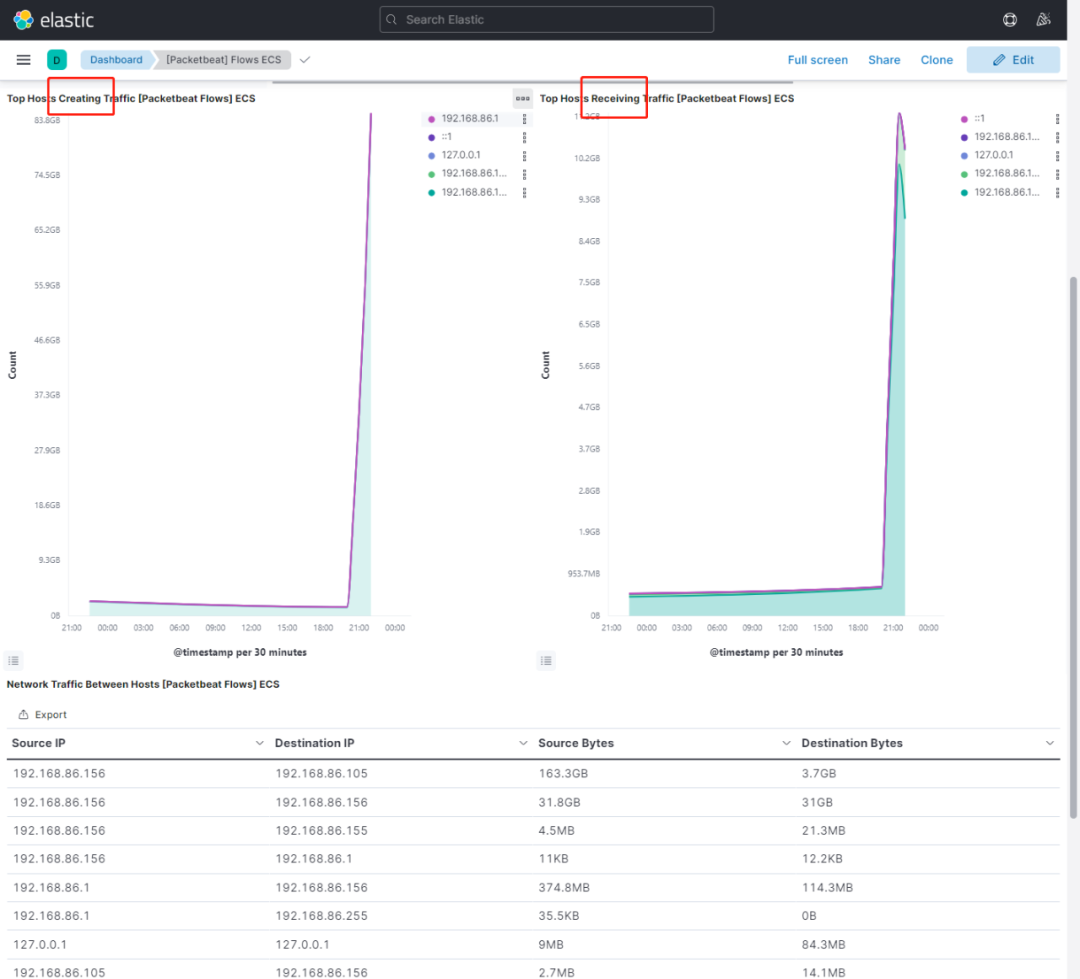Click Source Bytes cell 9MB
The width and height of the screenshot is (1080, 979).
point(551,945)
